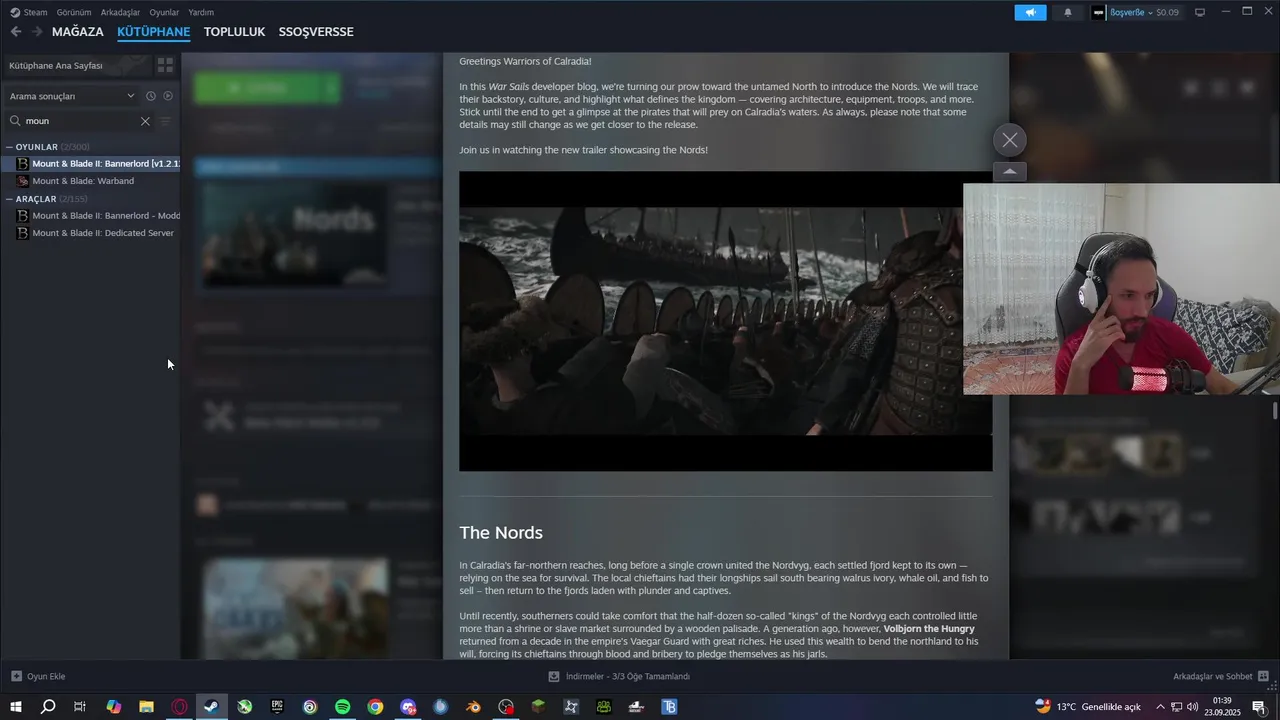Image resolution: width=1280 pixels, height=720 pixels.
Task: Open the Görünüm menu
Action: pyautogui.click(x=74, y=12)
